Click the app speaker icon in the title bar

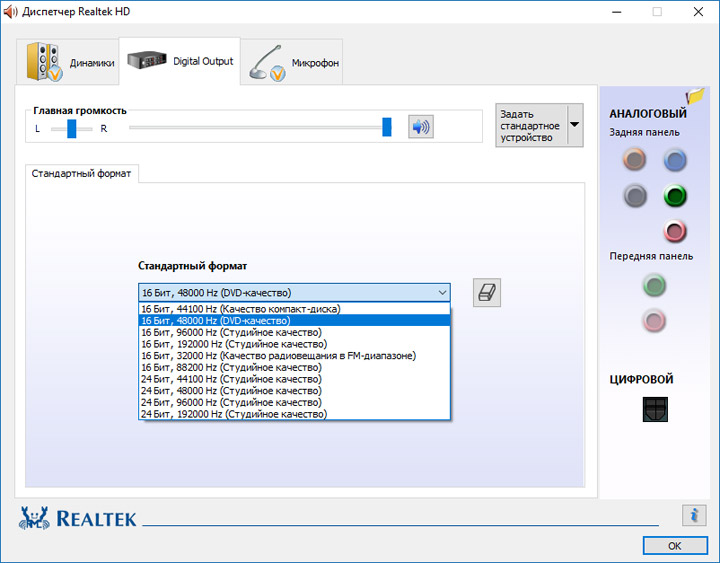tap(10, 11)
